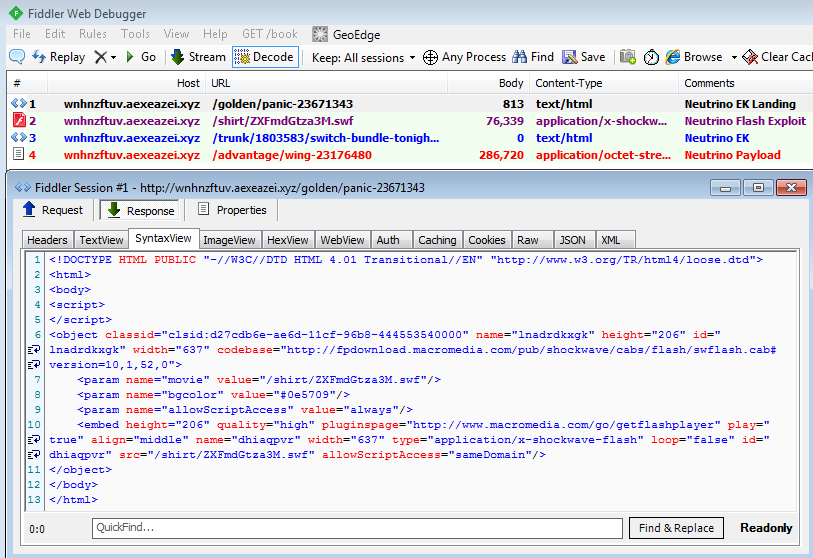Screen dimensions: 813x558
Task: Switch to the HexView tab
Action: 288,240
